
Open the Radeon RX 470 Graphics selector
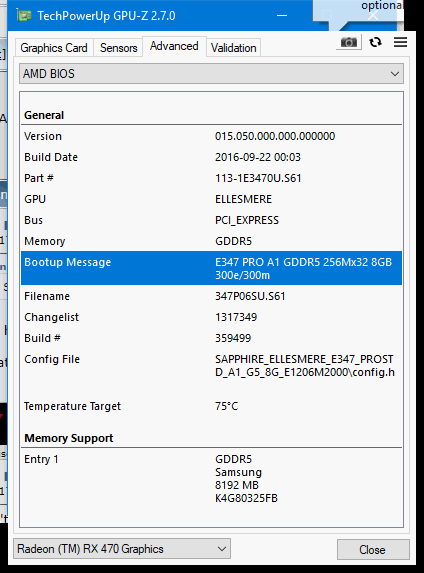pyautogui.click(x=122, y=549)
